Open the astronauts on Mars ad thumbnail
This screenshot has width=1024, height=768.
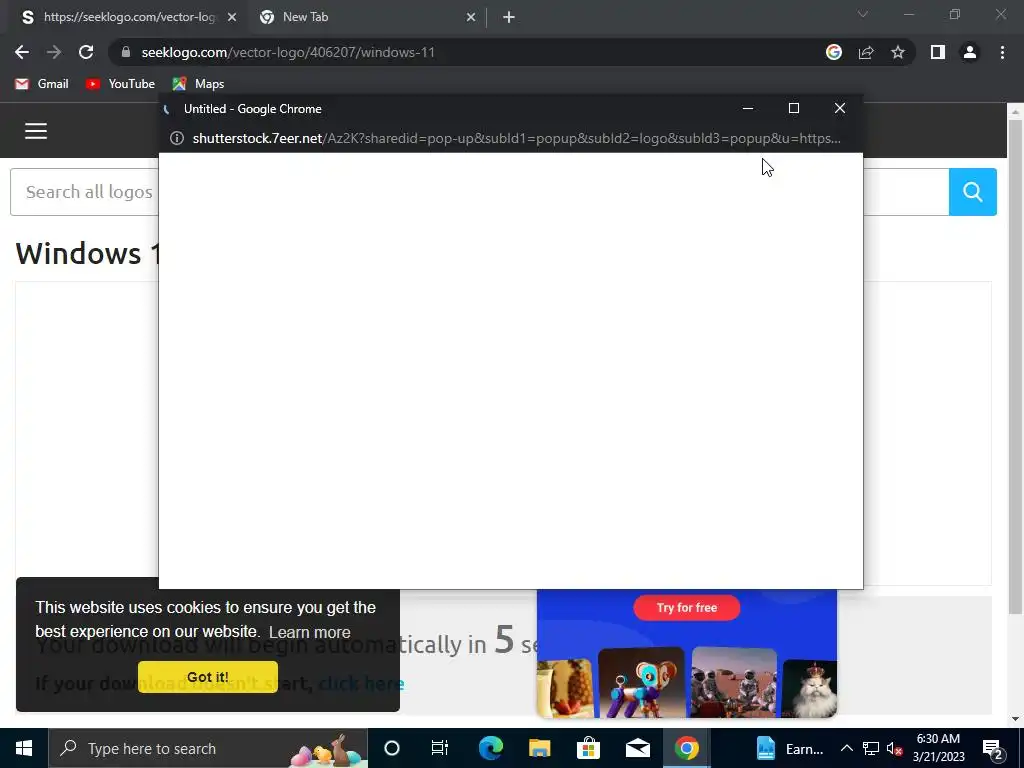734,682
